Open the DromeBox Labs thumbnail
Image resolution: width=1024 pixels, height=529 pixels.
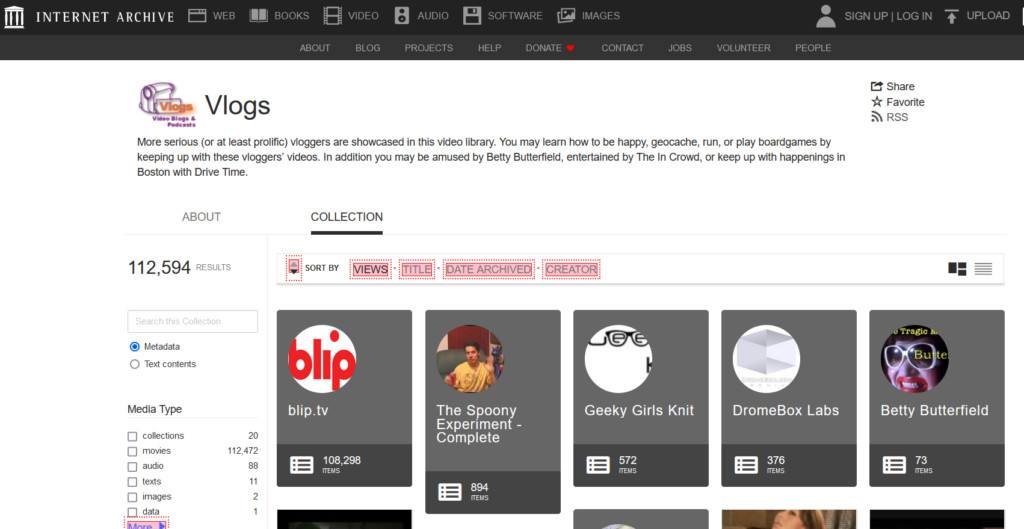[767, 359]
